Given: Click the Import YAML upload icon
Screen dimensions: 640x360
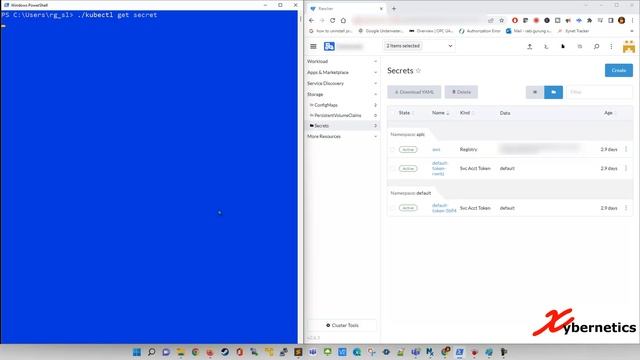Looking at the screenshot, I should click(x=529, y=47).
